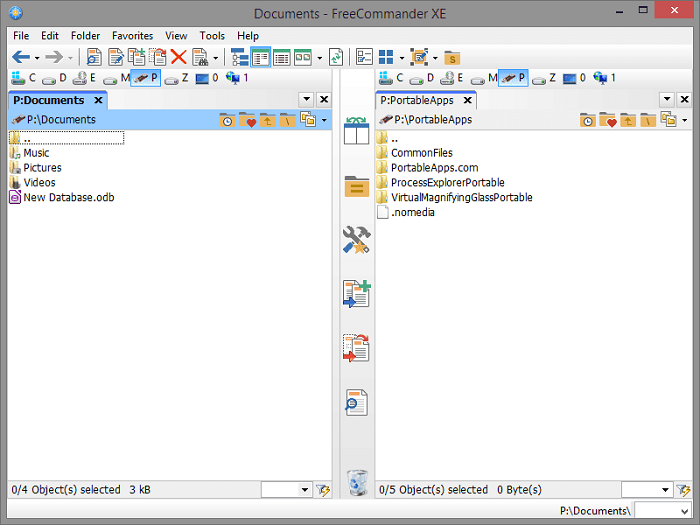Select the P:Documents tab

49,100
